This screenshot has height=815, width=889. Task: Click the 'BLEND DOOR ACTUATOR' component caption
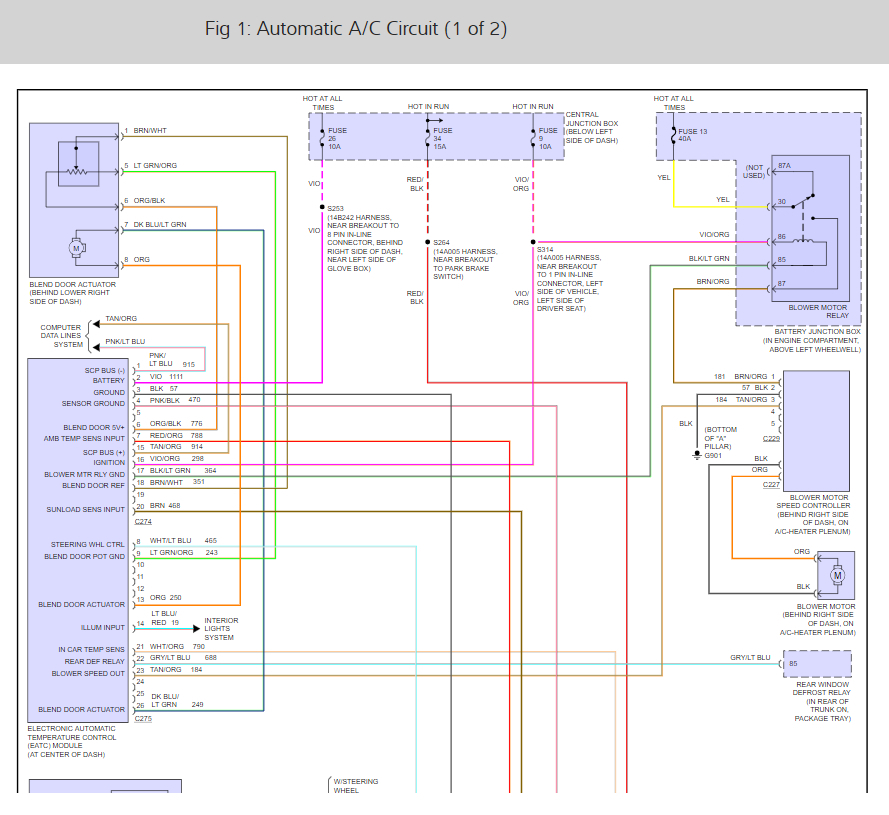click(x=72, y=285)
